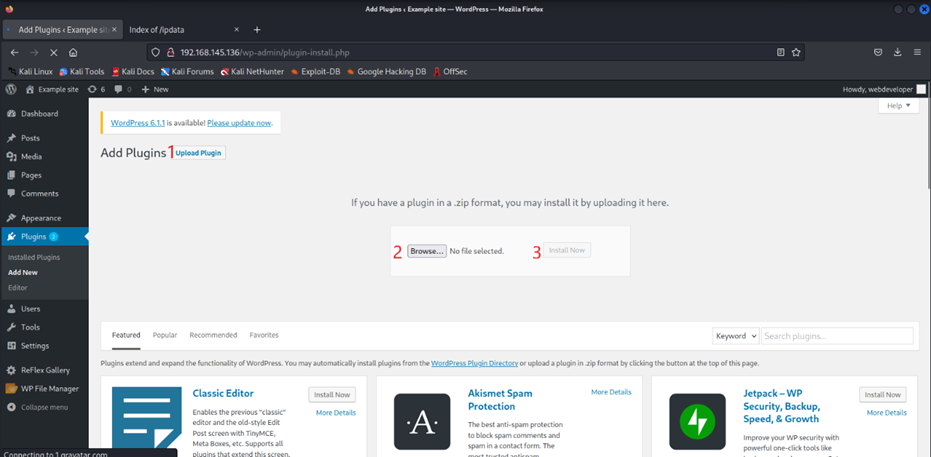
Task: Click the insecure lock icon in address bar
Action: click(x=170, y=52)
